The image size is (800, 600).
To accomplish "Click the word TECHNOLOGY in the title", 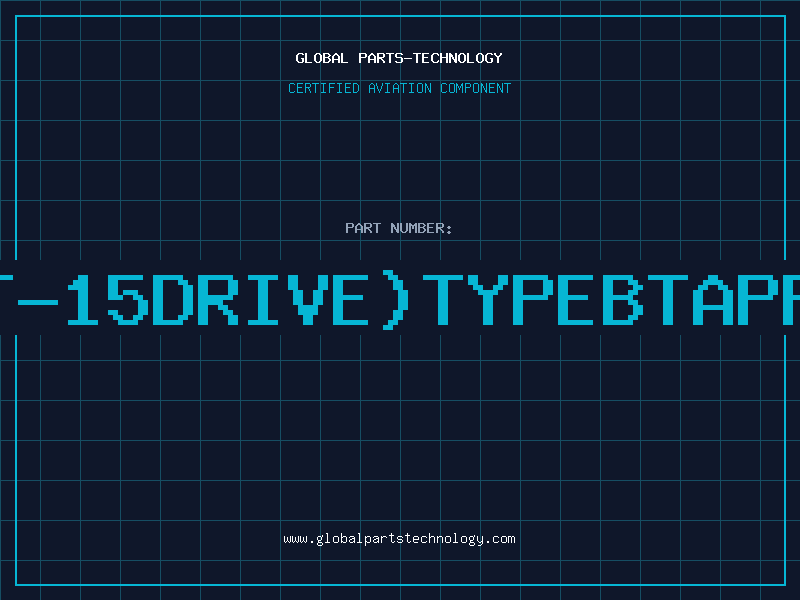I will coord(458,58).
